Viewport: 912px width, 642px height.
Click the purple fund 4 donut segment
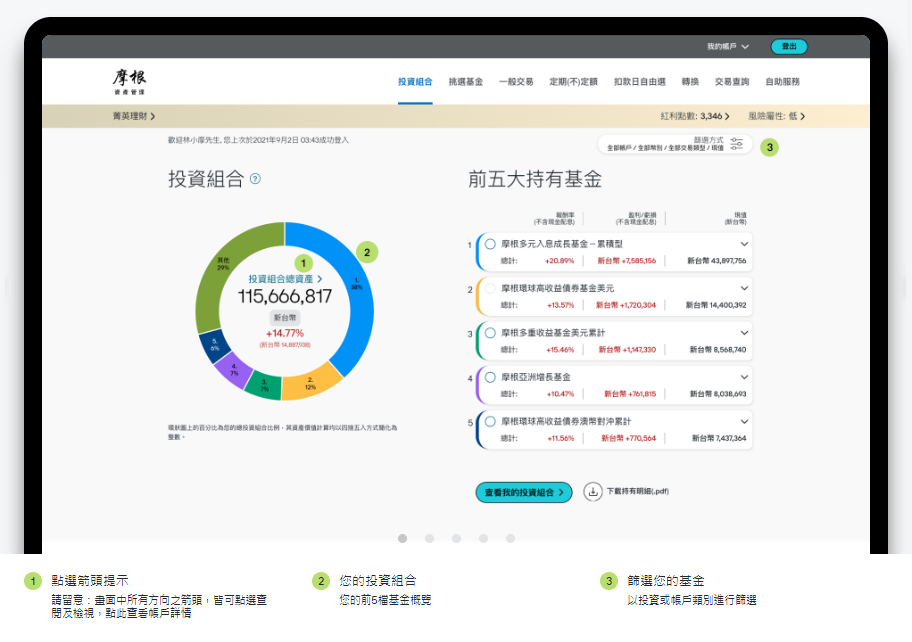click(x=233, y=370)
